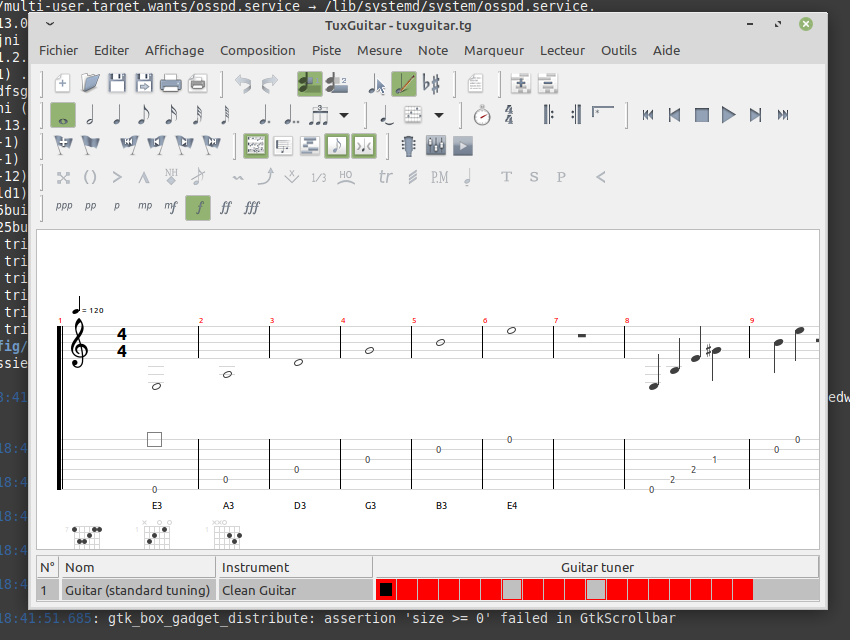The height and width of the screenshot is (640, 850).
Task: Open print preview
Action: tap(198, 83)
